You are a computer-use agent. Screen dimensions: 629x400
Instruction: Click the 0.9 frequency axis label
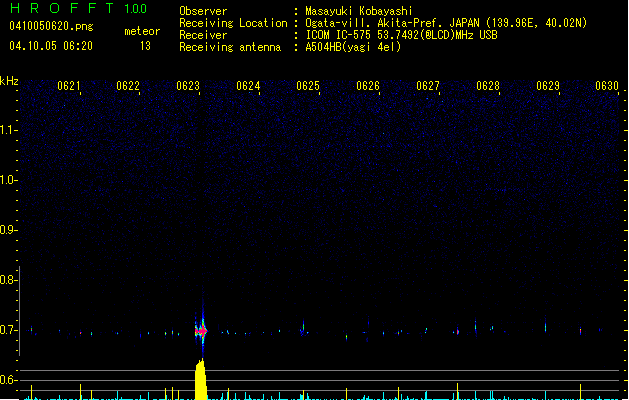click(x=9, y=230)
